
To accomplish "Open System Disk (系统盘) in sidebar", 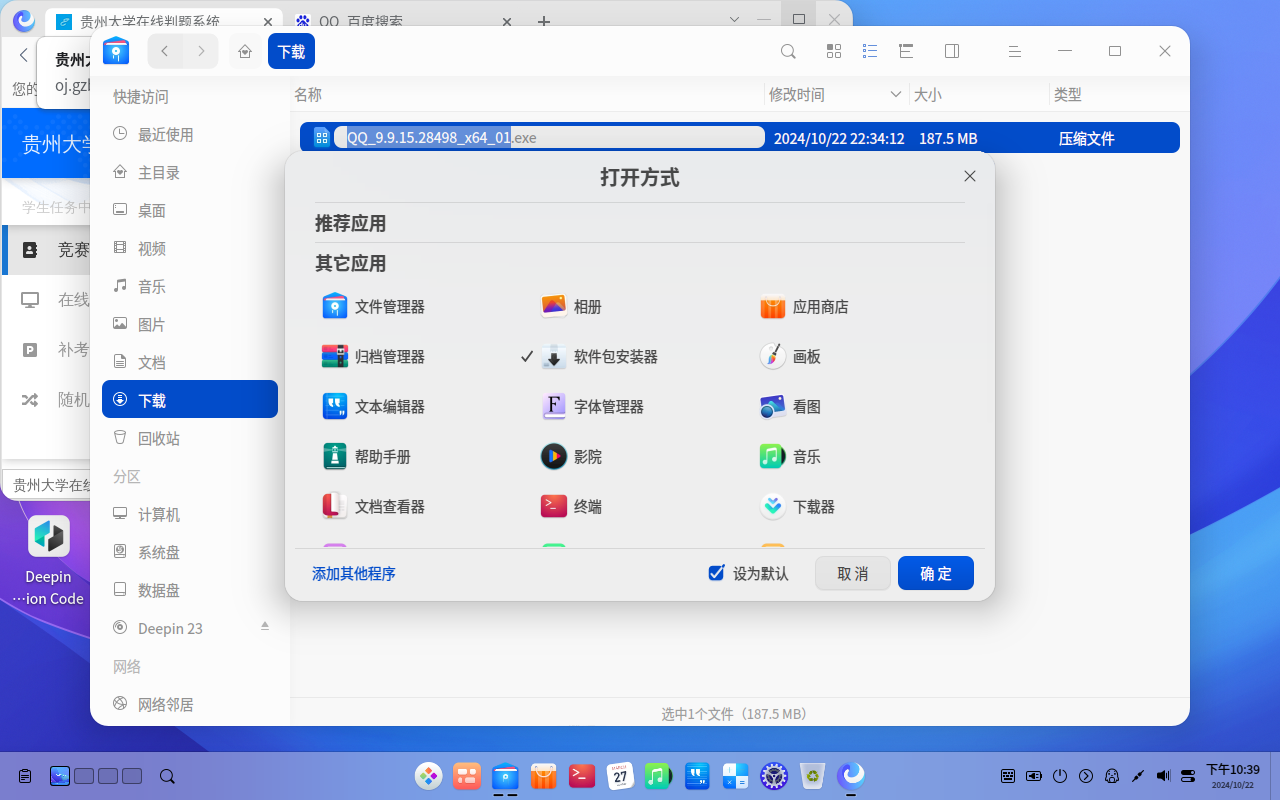I will pyautogui.click(x=189, y=553).
